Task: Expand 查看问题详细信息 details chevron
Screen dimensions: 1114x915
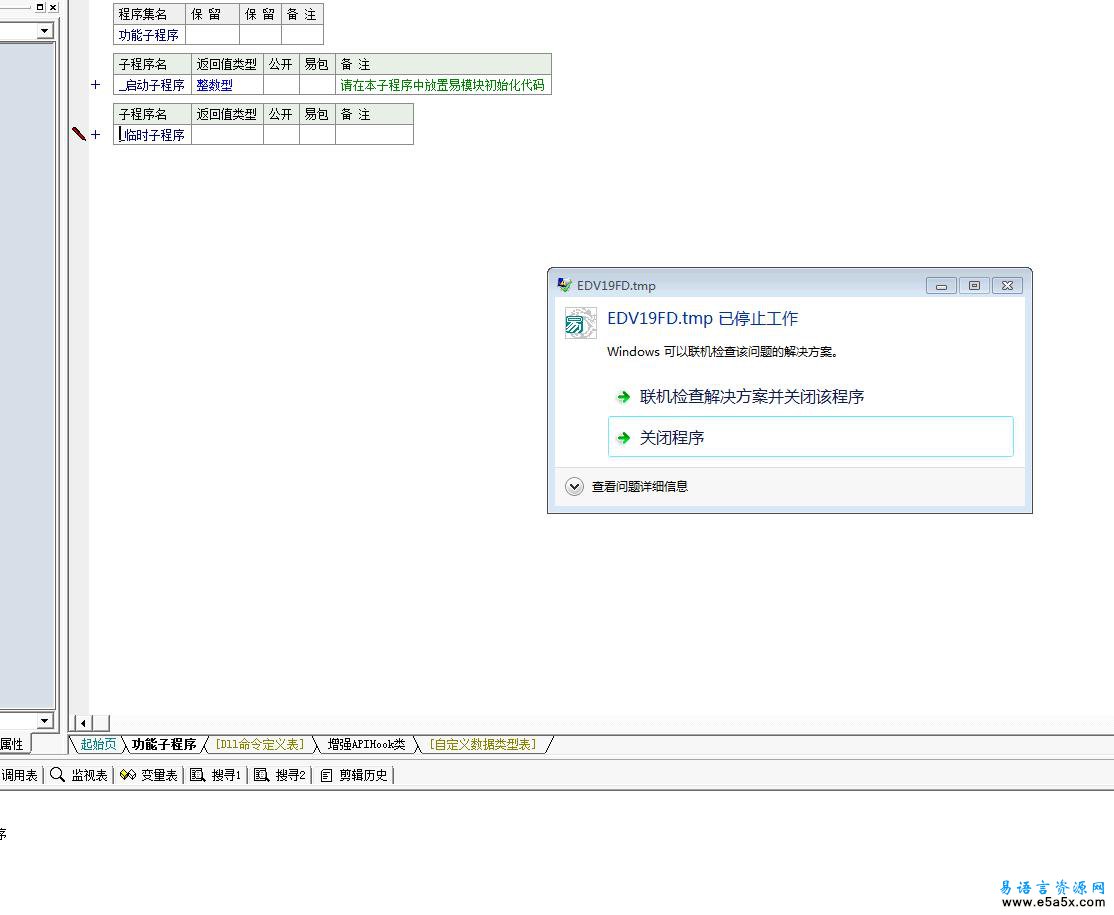Action: [x=574, y=487]
